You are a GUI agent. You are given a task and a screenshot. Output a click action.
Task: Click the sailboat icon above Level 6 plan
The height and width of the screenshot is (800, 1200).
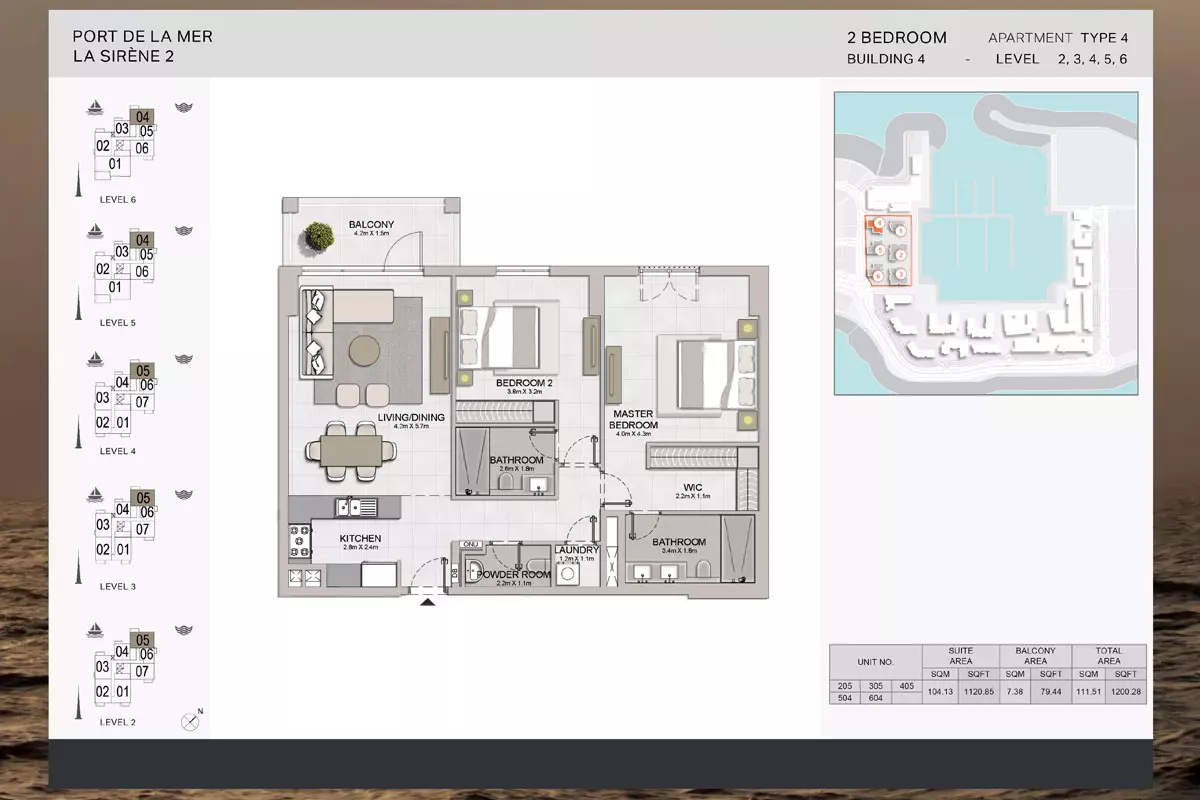[x=95, y=107]
